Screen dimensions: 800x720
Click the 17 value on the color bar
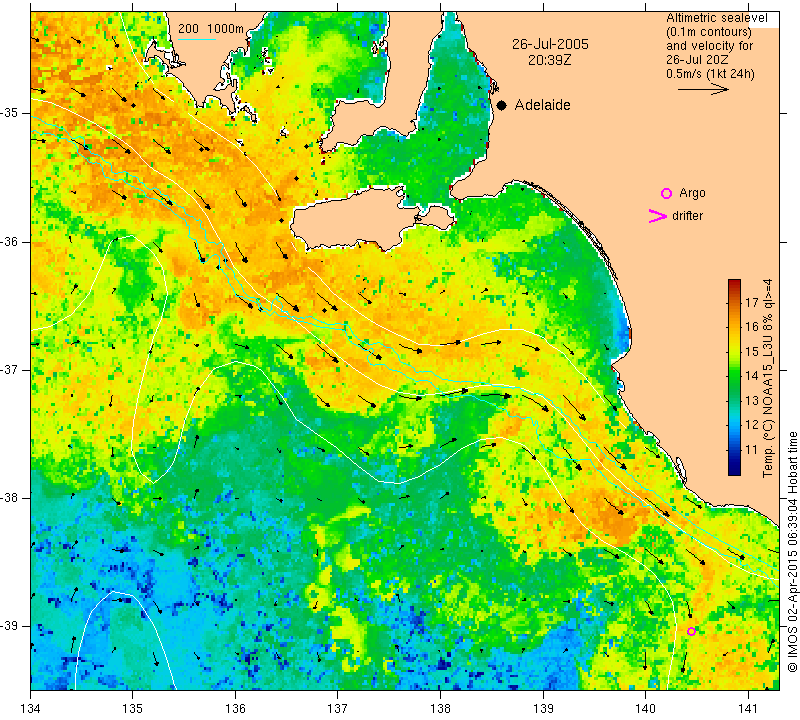(x=752, y=303)
